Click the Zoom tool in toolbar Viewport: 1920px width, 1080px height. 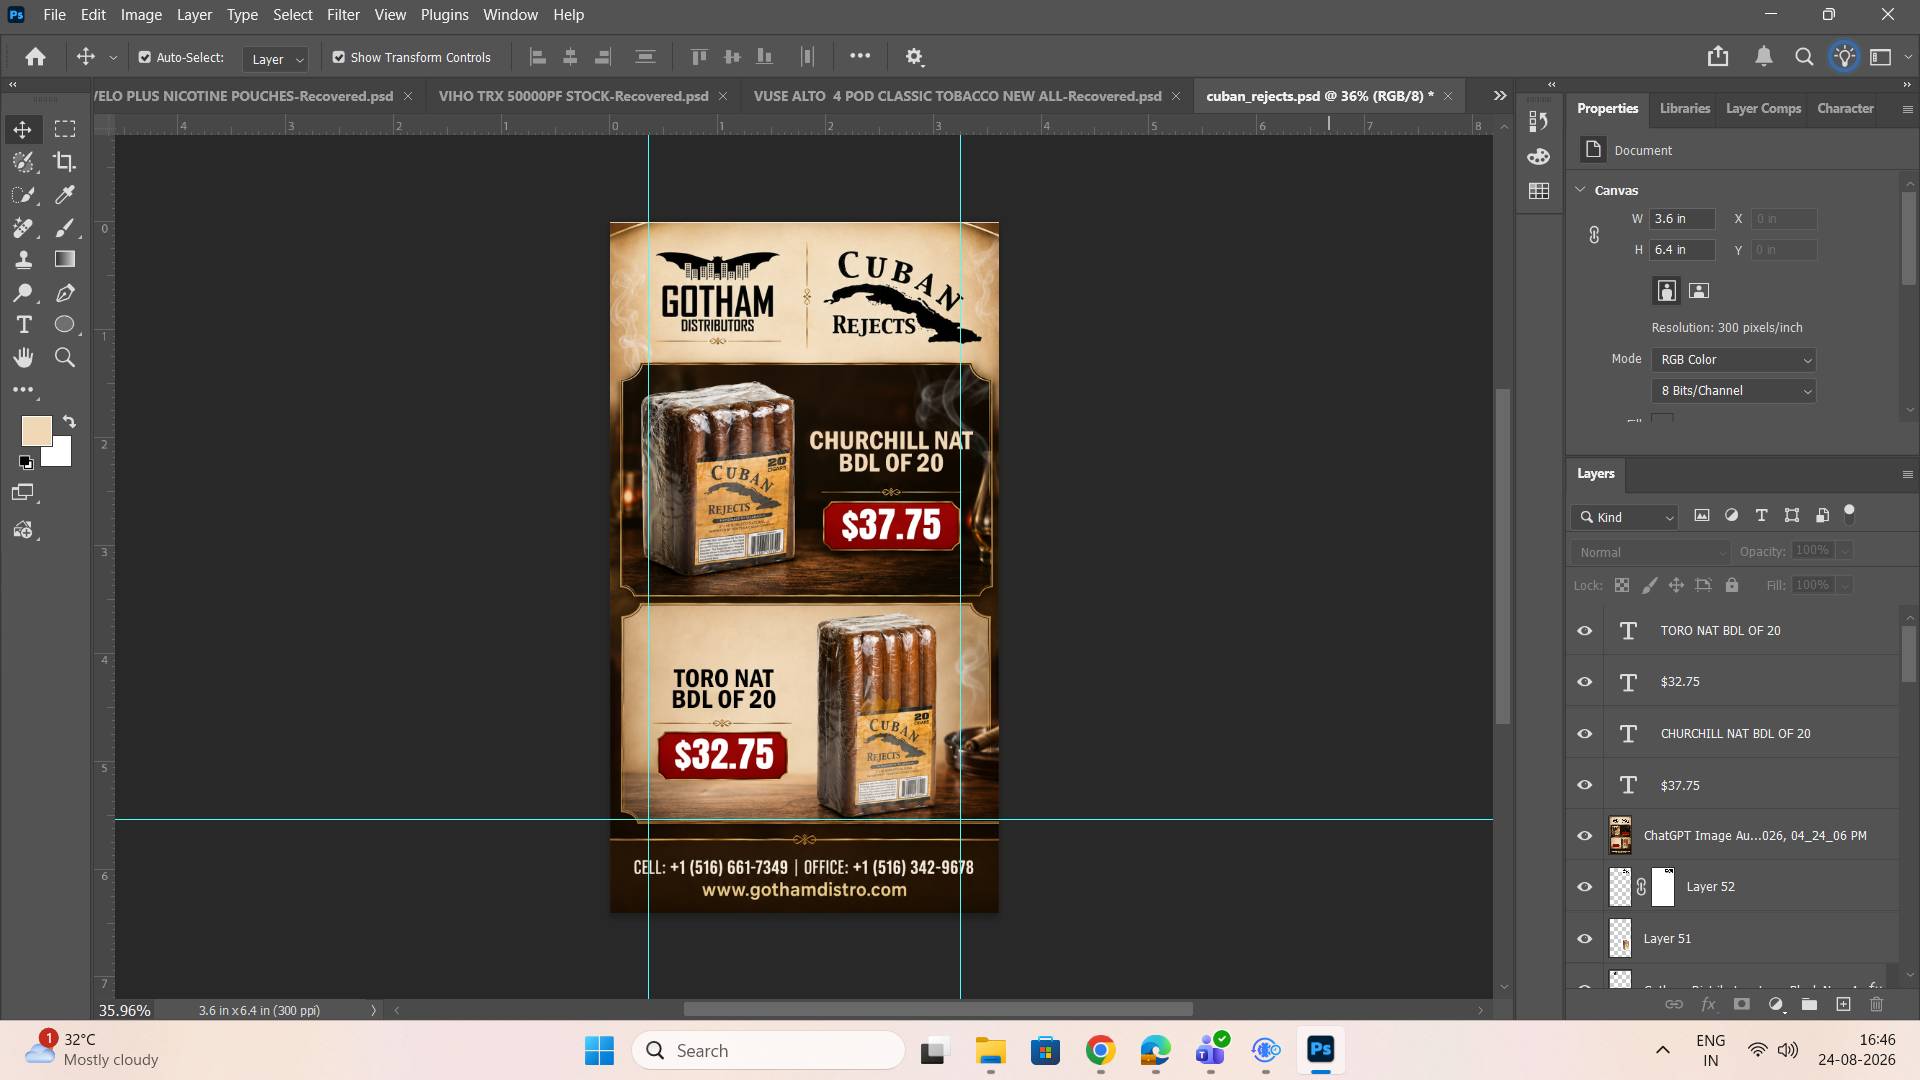click(65, 357)
